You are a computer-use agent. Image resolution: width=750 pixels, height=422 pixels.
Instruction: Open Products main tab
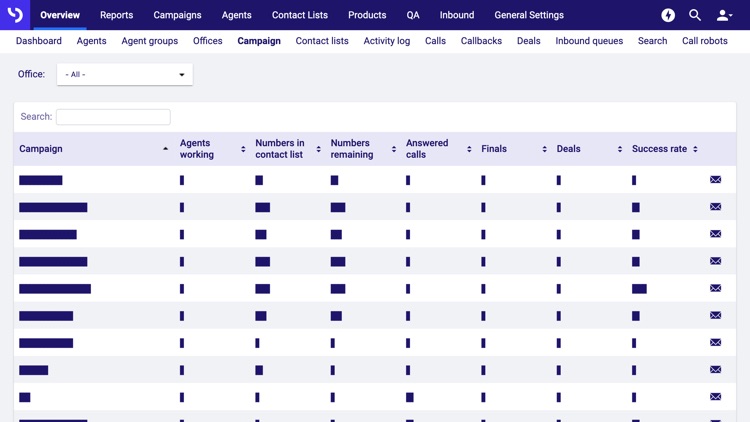[367, 15]
